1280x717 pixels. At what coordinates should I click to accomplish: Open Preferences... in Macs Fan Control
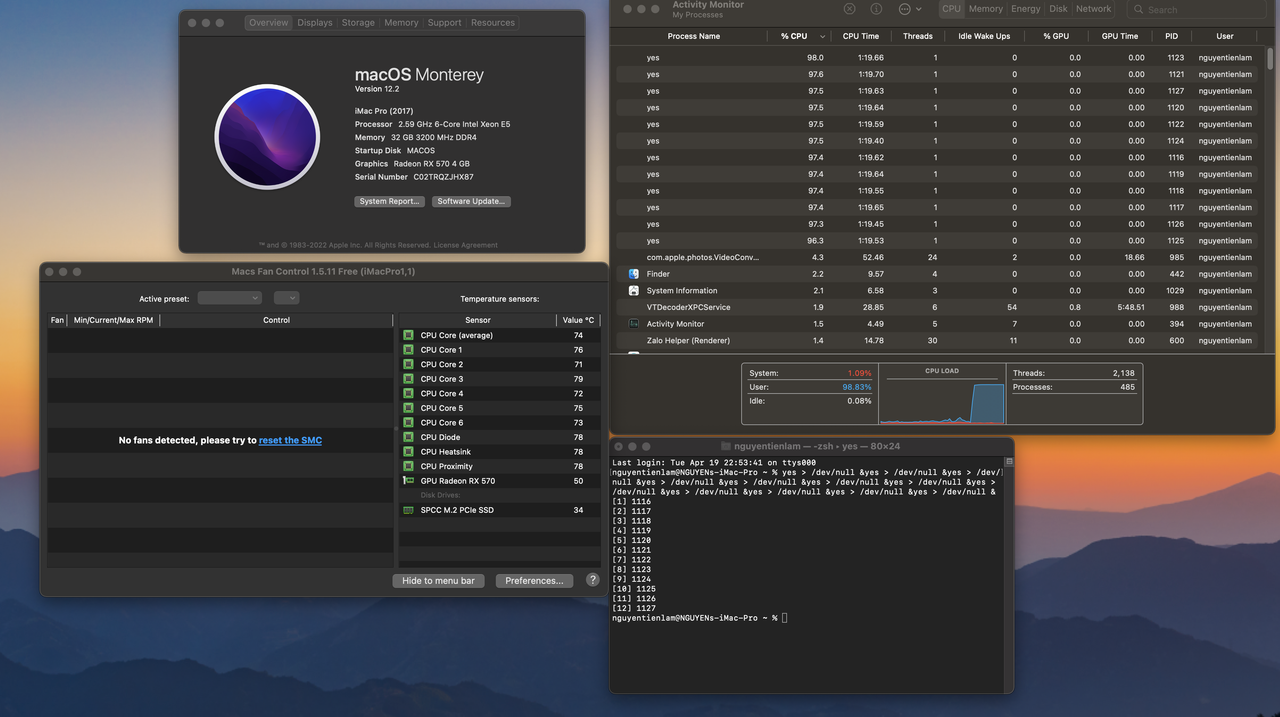click(534, 580)
